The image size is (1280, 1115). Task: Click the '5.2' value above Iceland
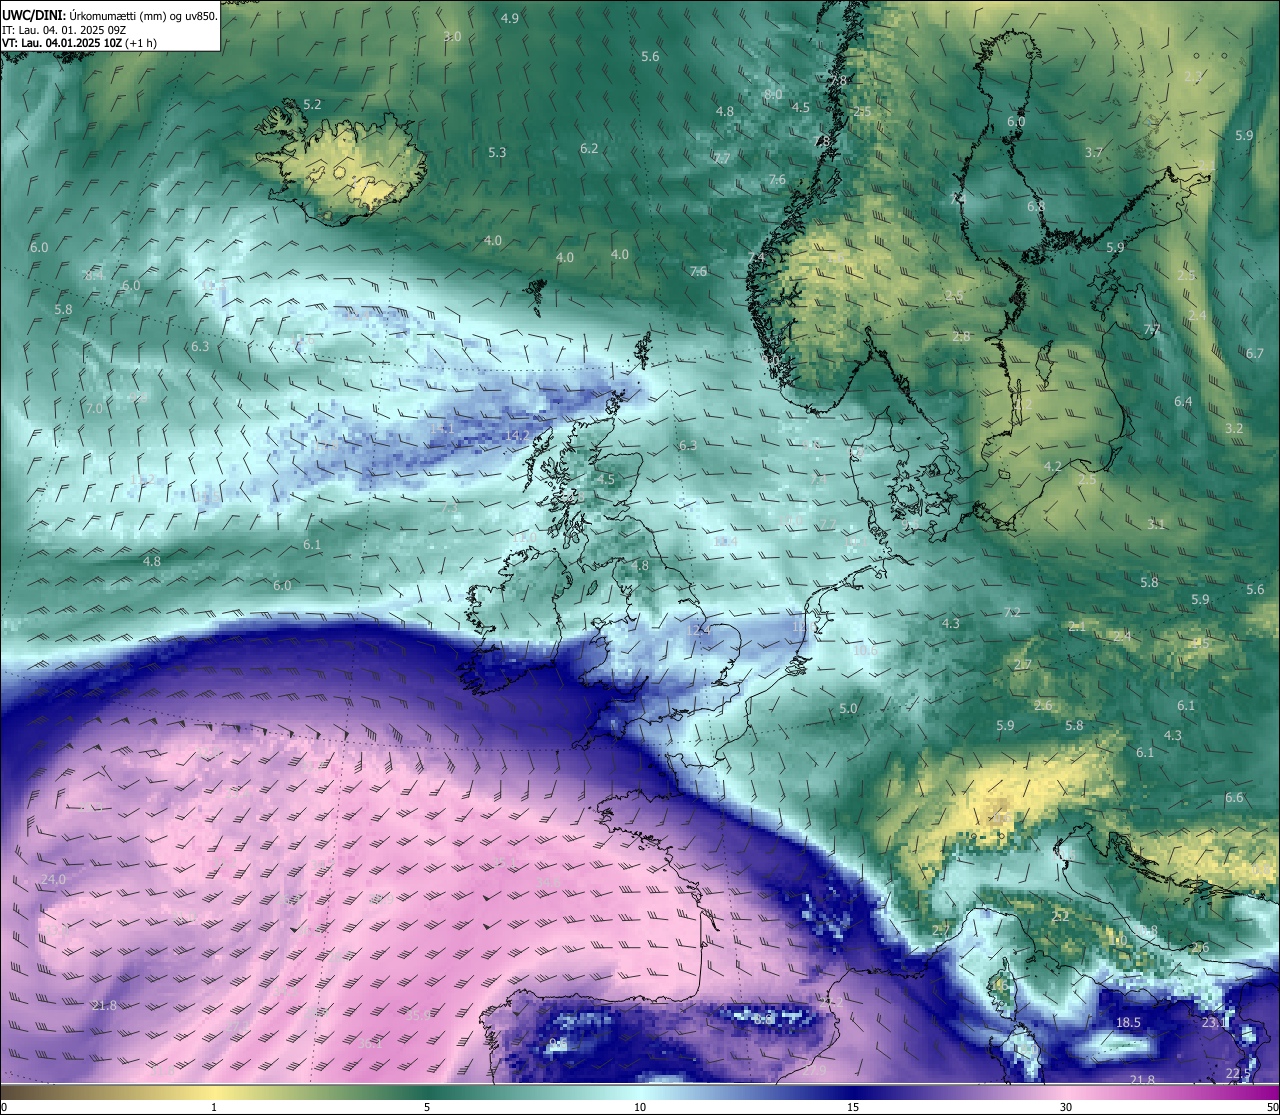[312, 104]
